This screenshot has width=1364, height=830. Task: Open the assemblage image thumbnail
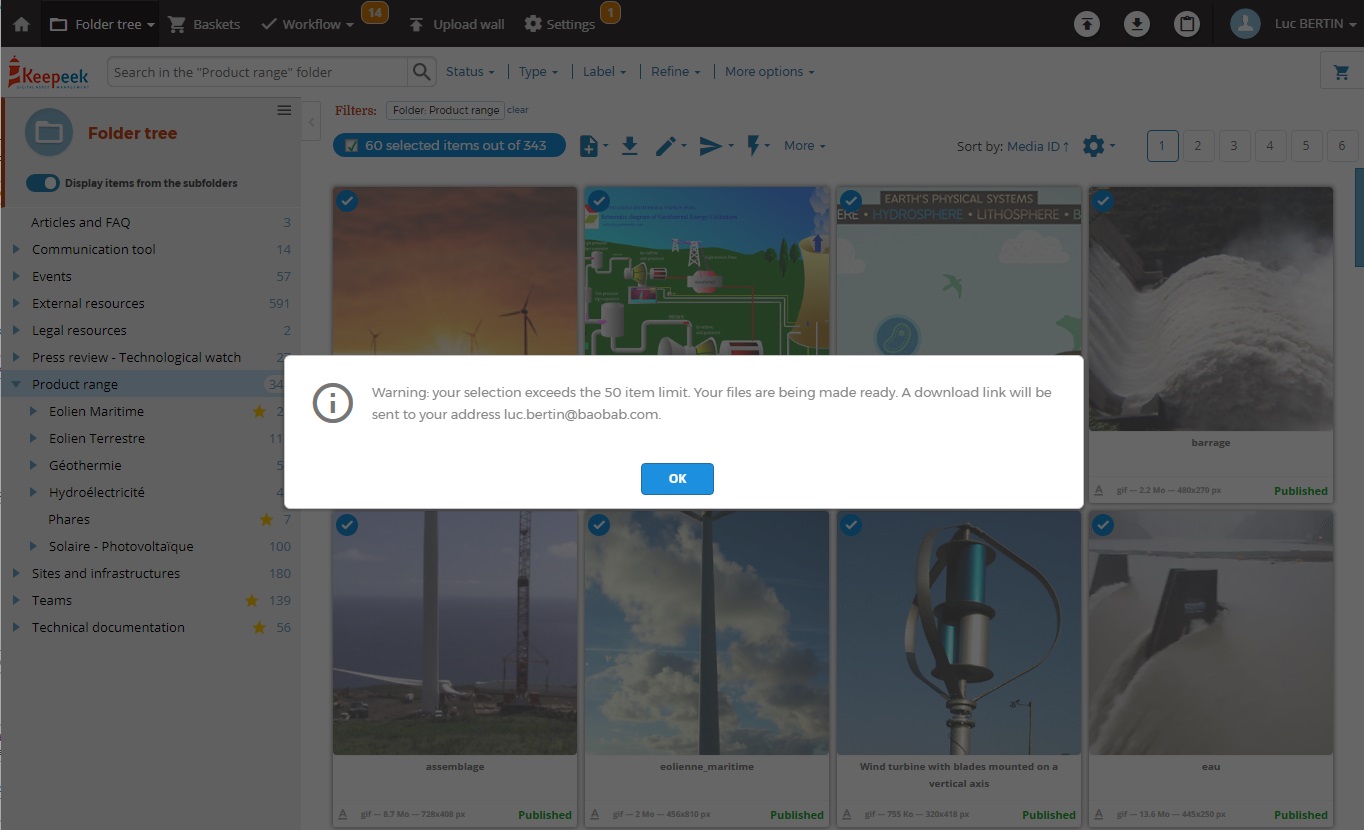455,633
